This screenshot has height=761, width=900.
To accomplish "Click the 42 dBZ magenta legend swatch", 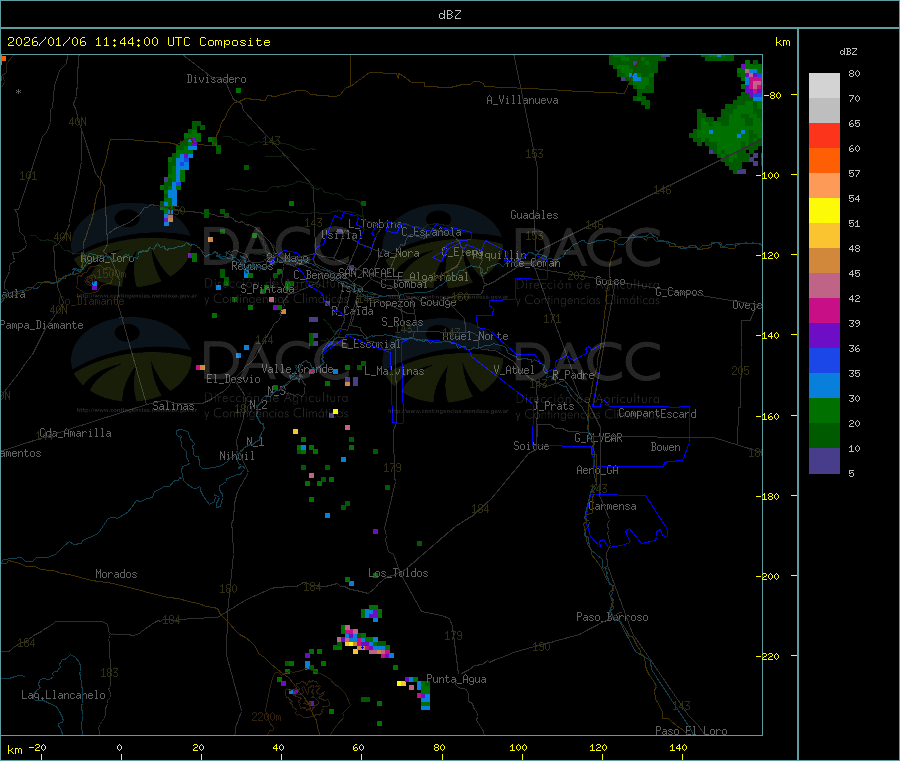I will (824, 310).
